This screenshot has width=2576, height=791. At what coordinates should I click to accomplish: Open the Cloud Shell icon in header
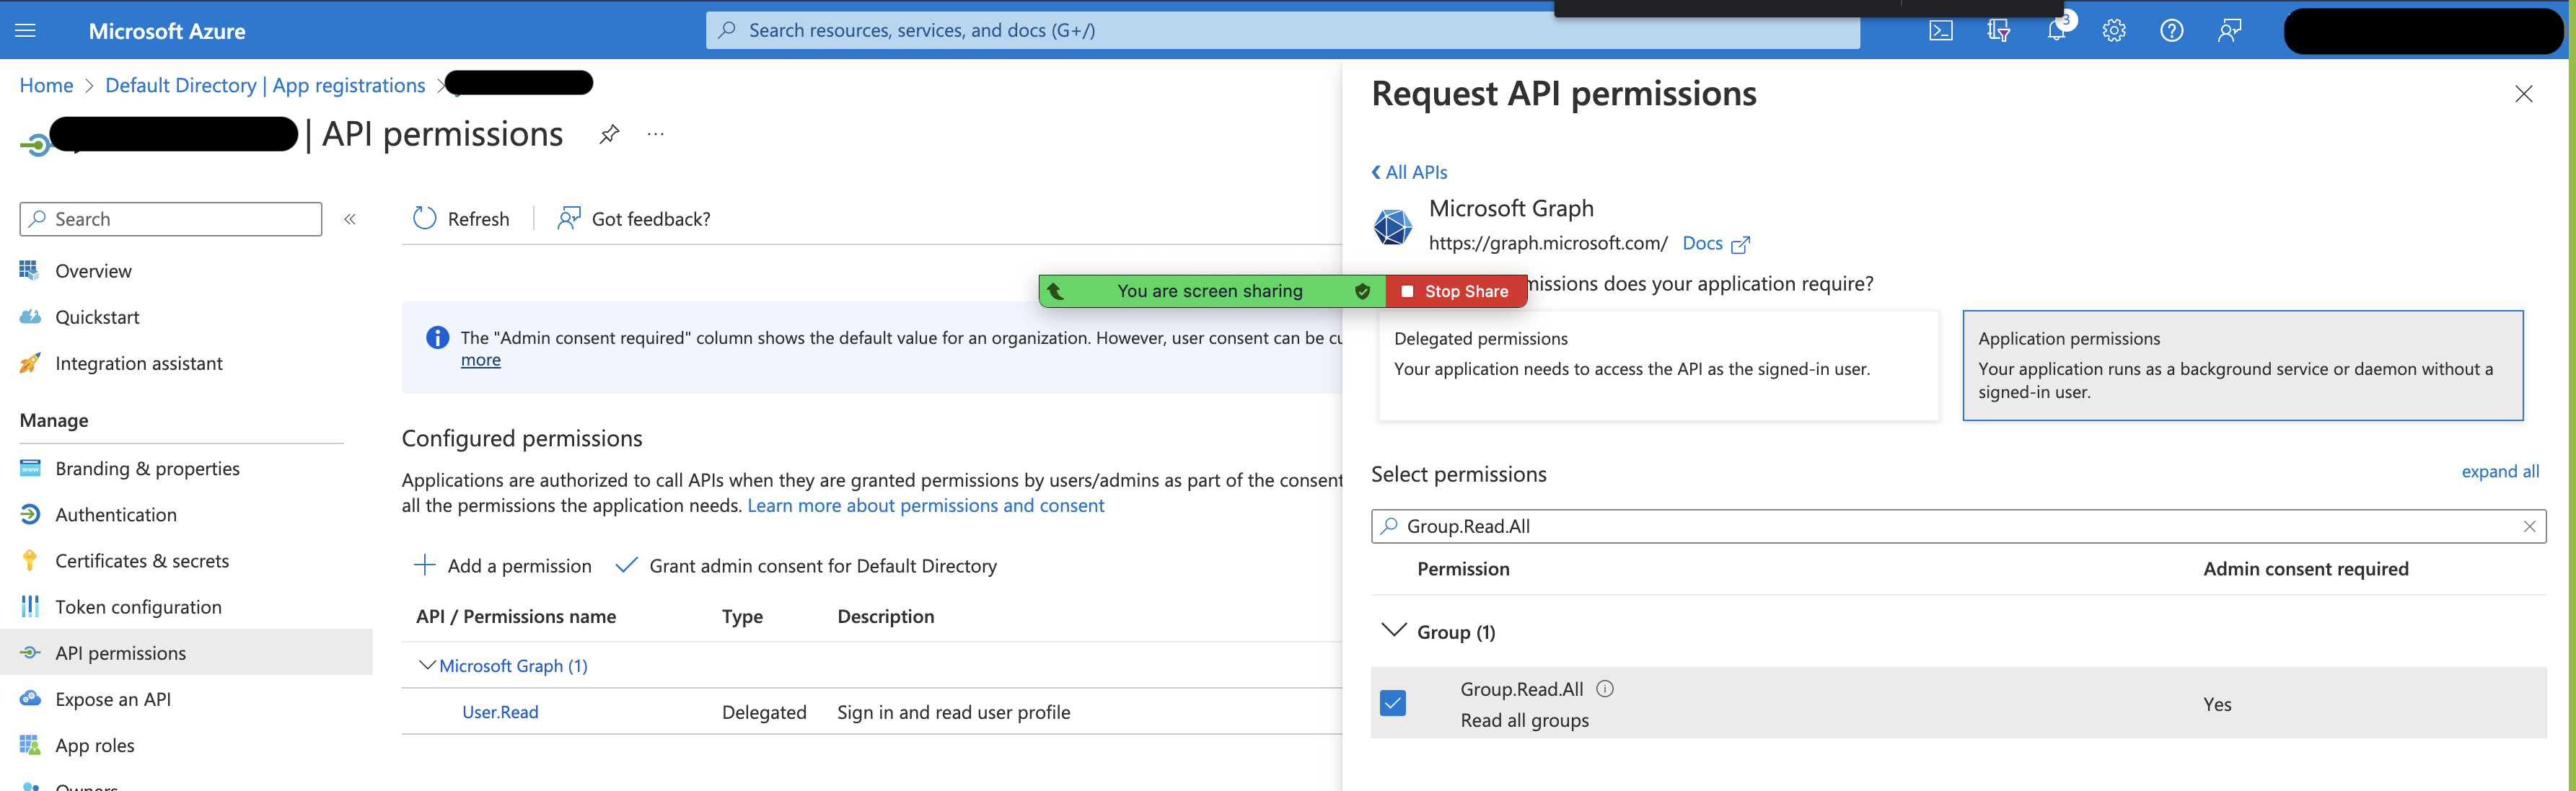(1940, 31)
